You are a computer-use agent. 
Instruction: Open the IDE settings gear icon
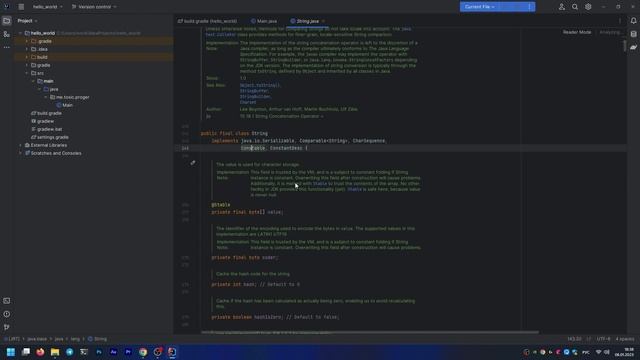tap(588, 7)
